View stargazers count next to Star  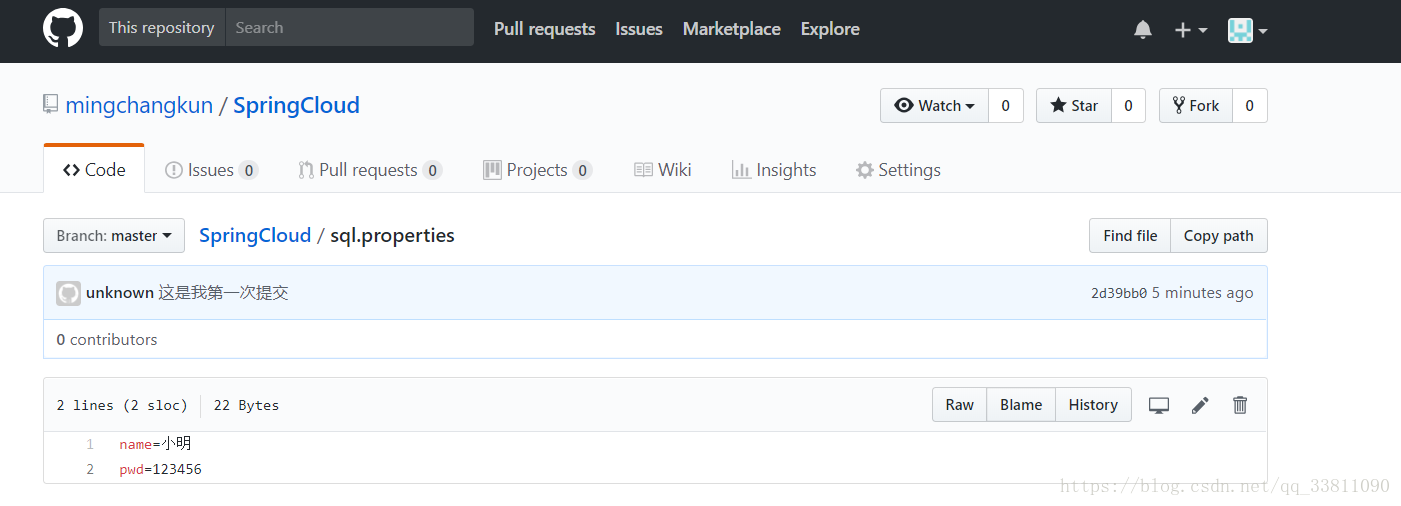pyautogui.click(x=1128, y=106)
